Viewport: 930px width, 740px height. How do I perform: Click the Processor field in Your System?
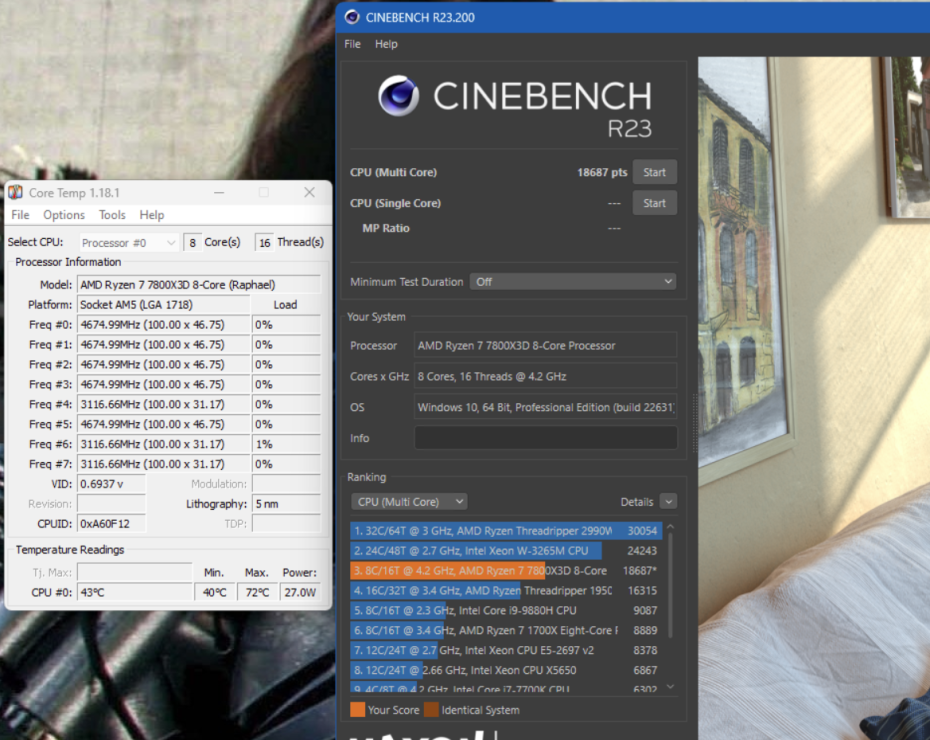(x=546, y=345)
